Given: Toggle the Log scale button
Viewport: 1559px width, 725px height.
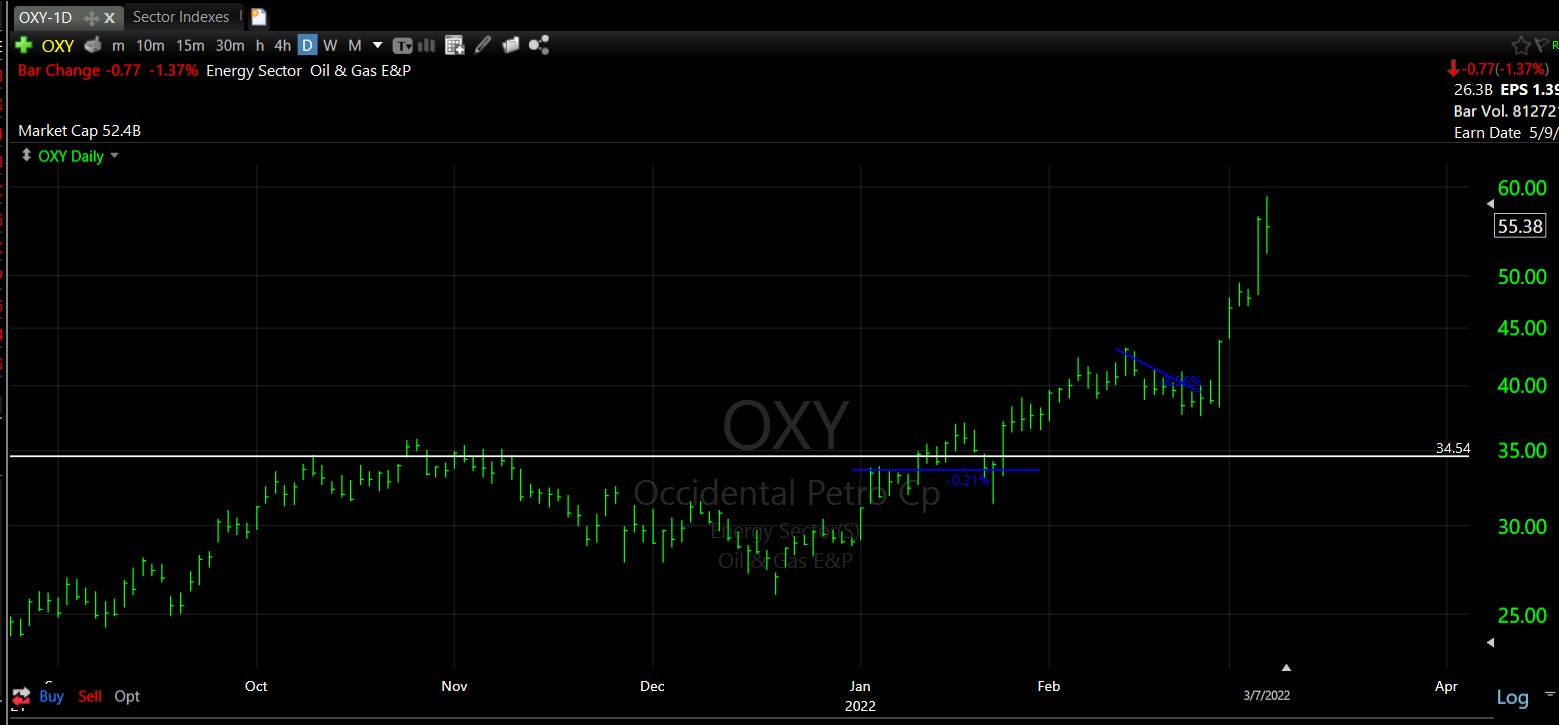Looking at the screenshot, I should point(1512,697).
